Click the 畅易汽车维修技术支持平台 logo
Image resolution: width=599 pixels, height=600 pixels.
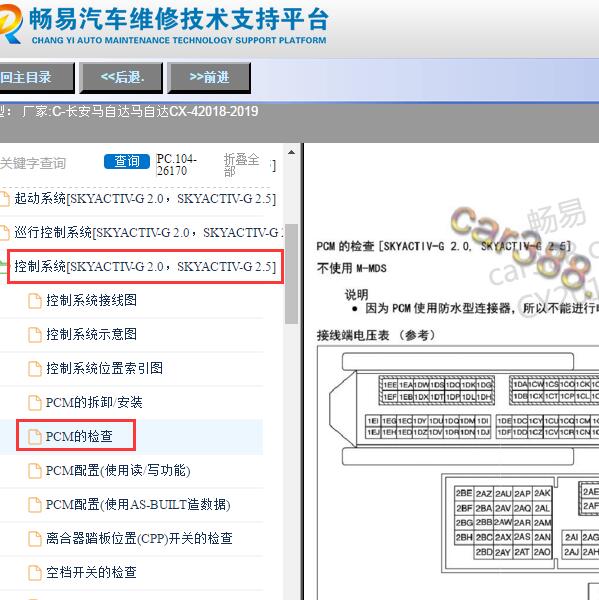(x=164, y=25)
